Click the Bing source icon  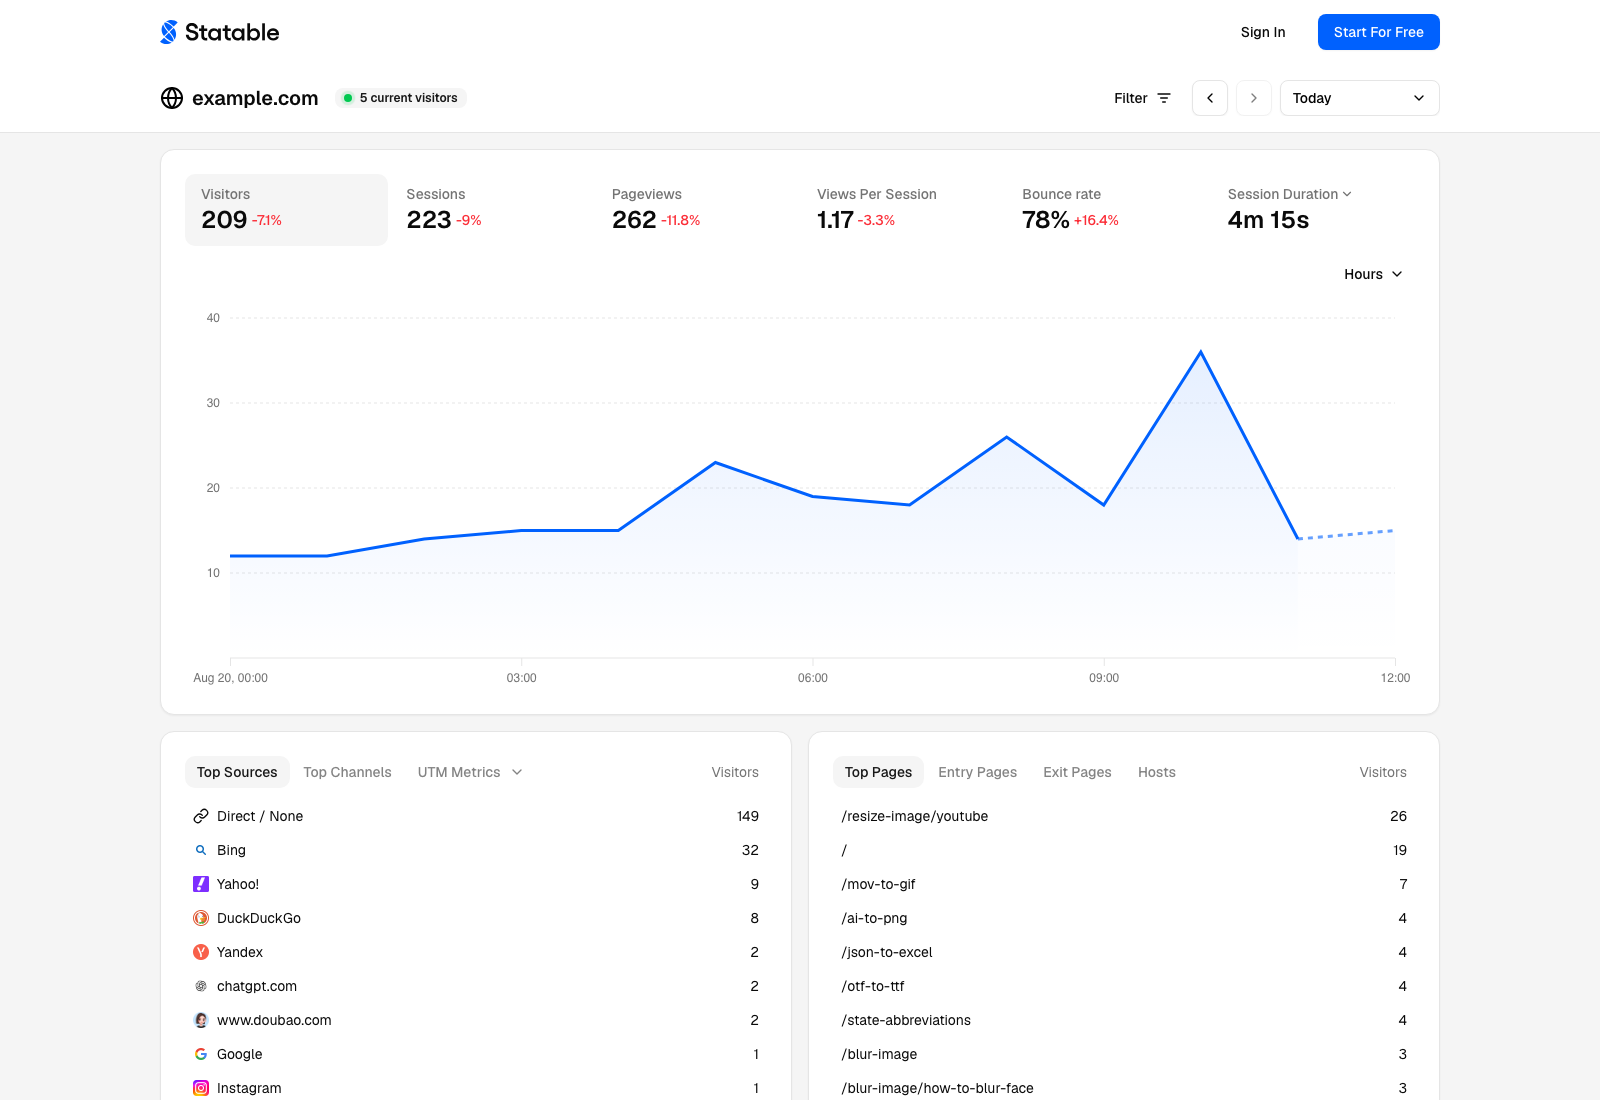tap(201, 850)
